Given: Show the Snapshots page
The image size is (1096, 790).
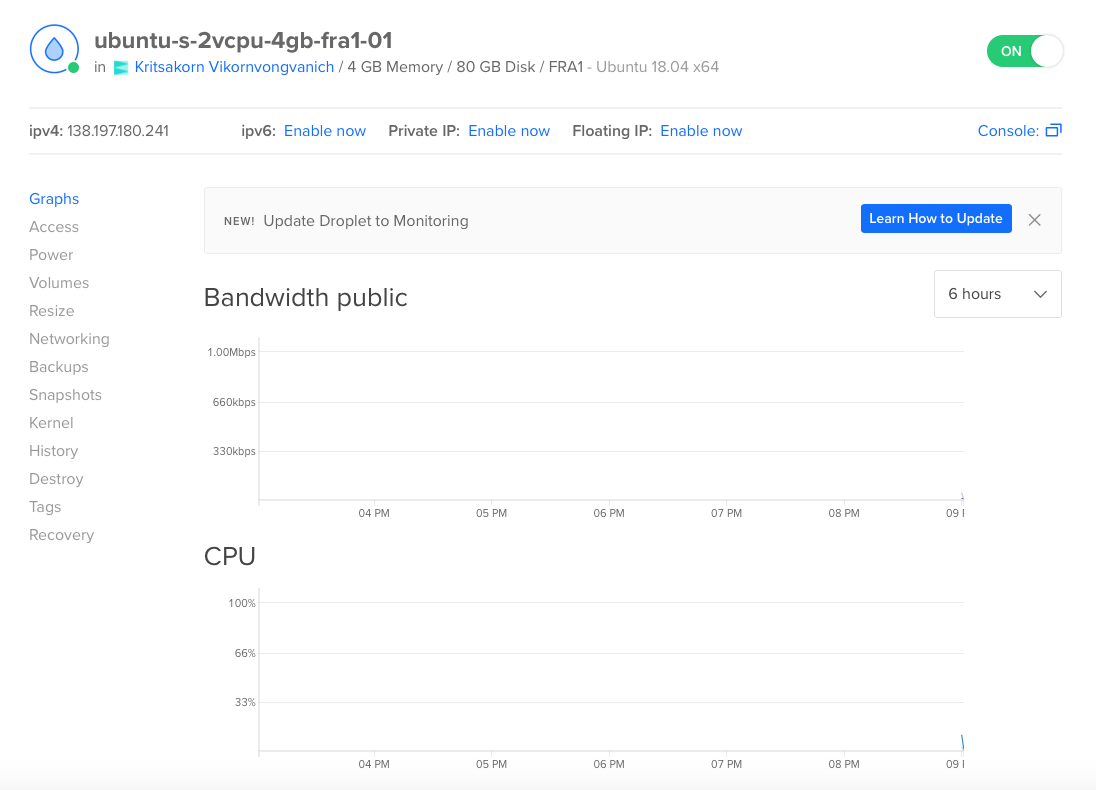Looking at the screenshot, I should (x=65, y=395).
